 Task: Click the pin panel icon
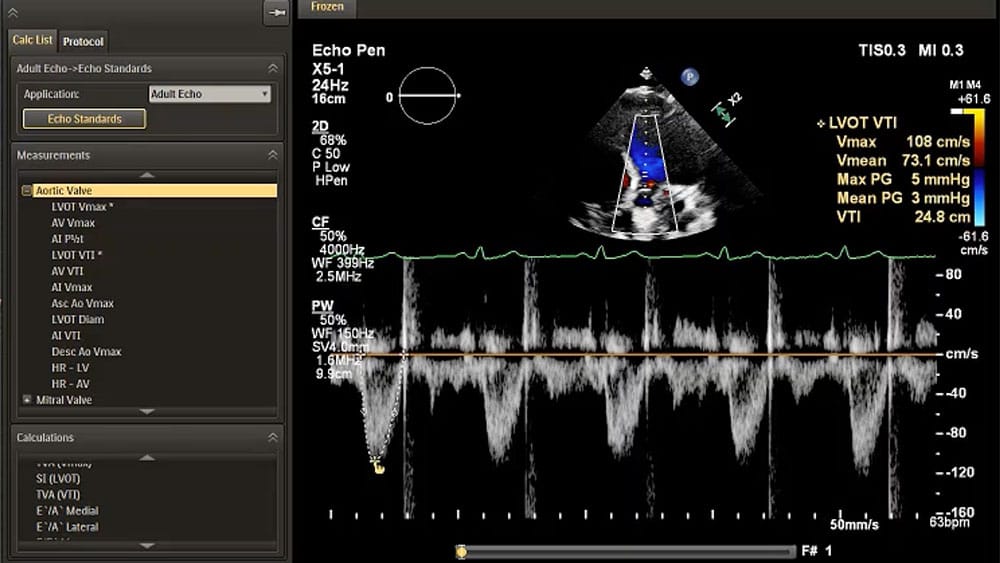click(x=277, y=12)
